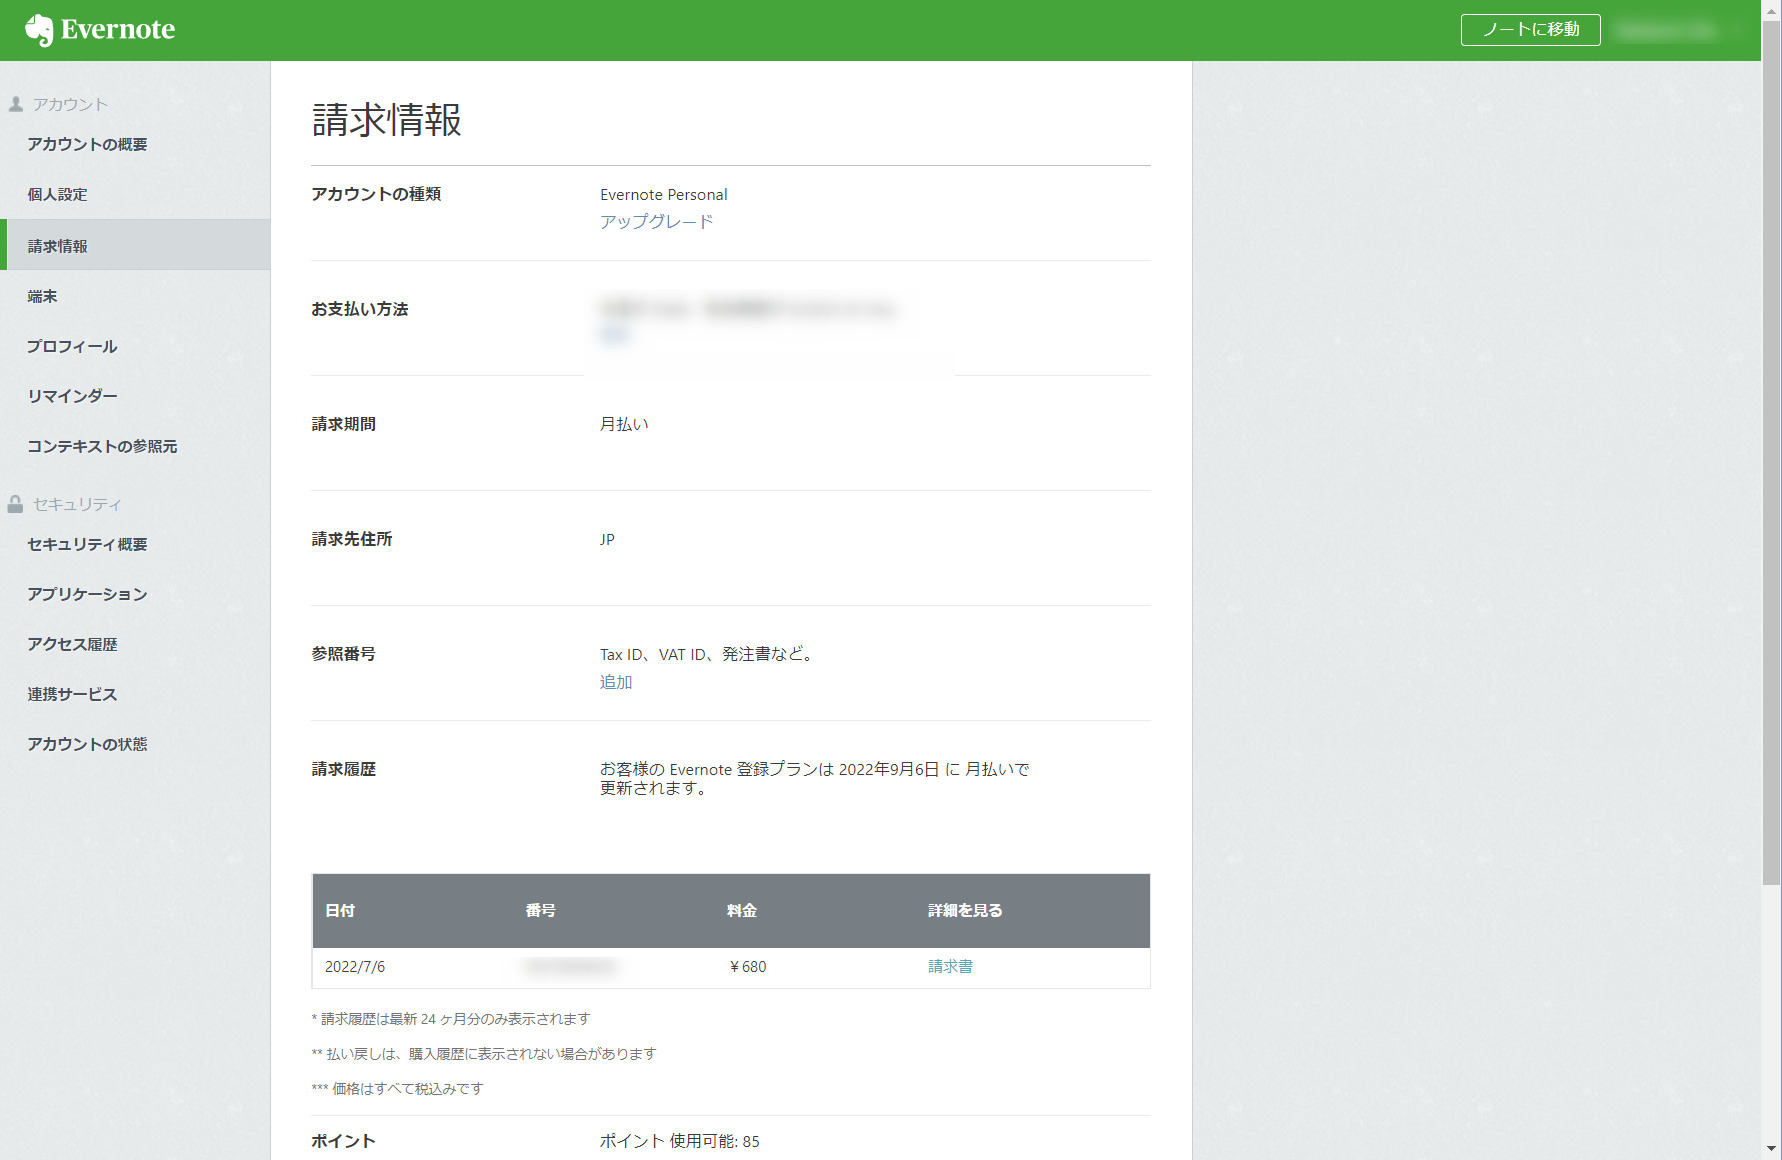This screenshot has height=1160, width=1782.
Task: Click the JP billing address value
Action: 607,540
